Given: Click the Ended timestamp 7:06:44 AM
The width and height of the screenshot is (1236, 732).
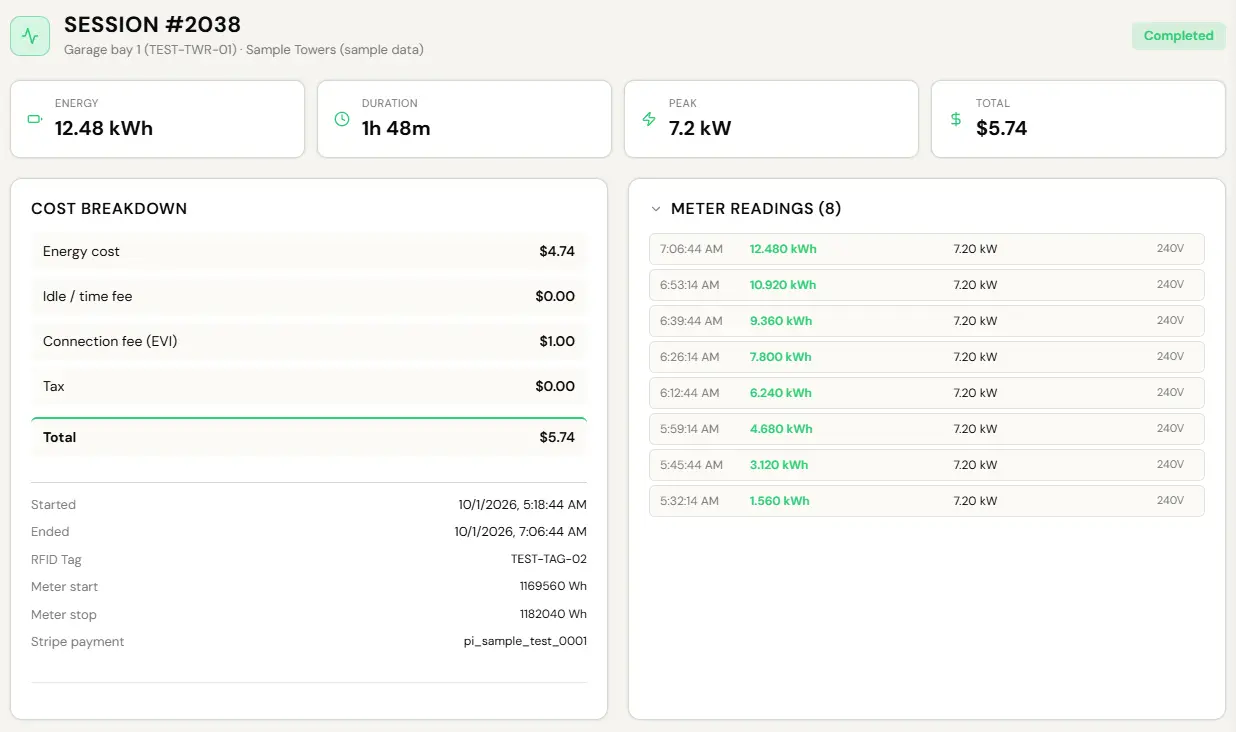Looking at the screenshot, I should [521, 532].
